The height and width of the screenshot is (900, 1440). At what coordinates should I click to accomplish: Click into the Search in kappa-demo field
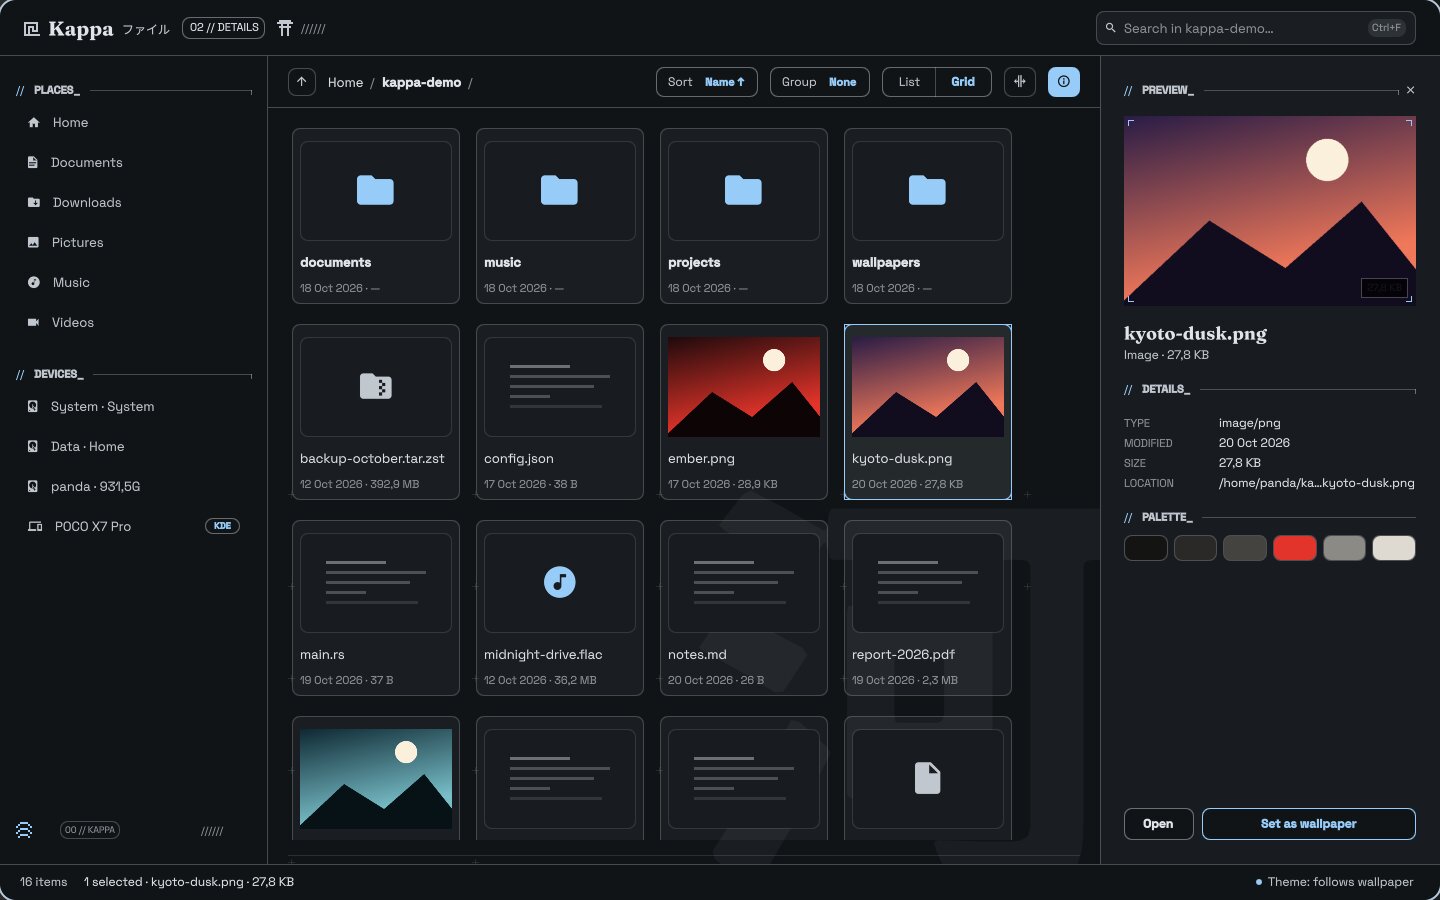(1256, 28)
